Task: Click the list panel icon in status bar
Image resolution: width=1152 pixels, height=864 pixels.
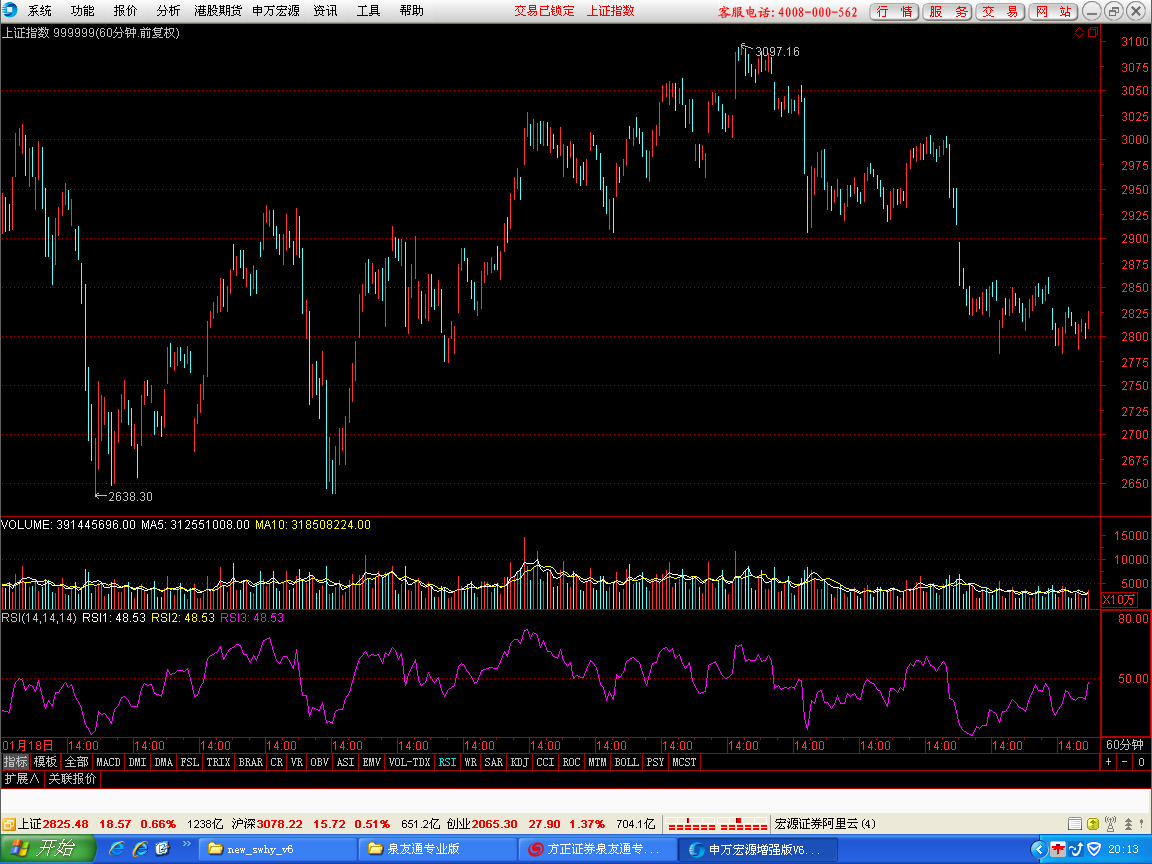Action: pos(1074,824)
